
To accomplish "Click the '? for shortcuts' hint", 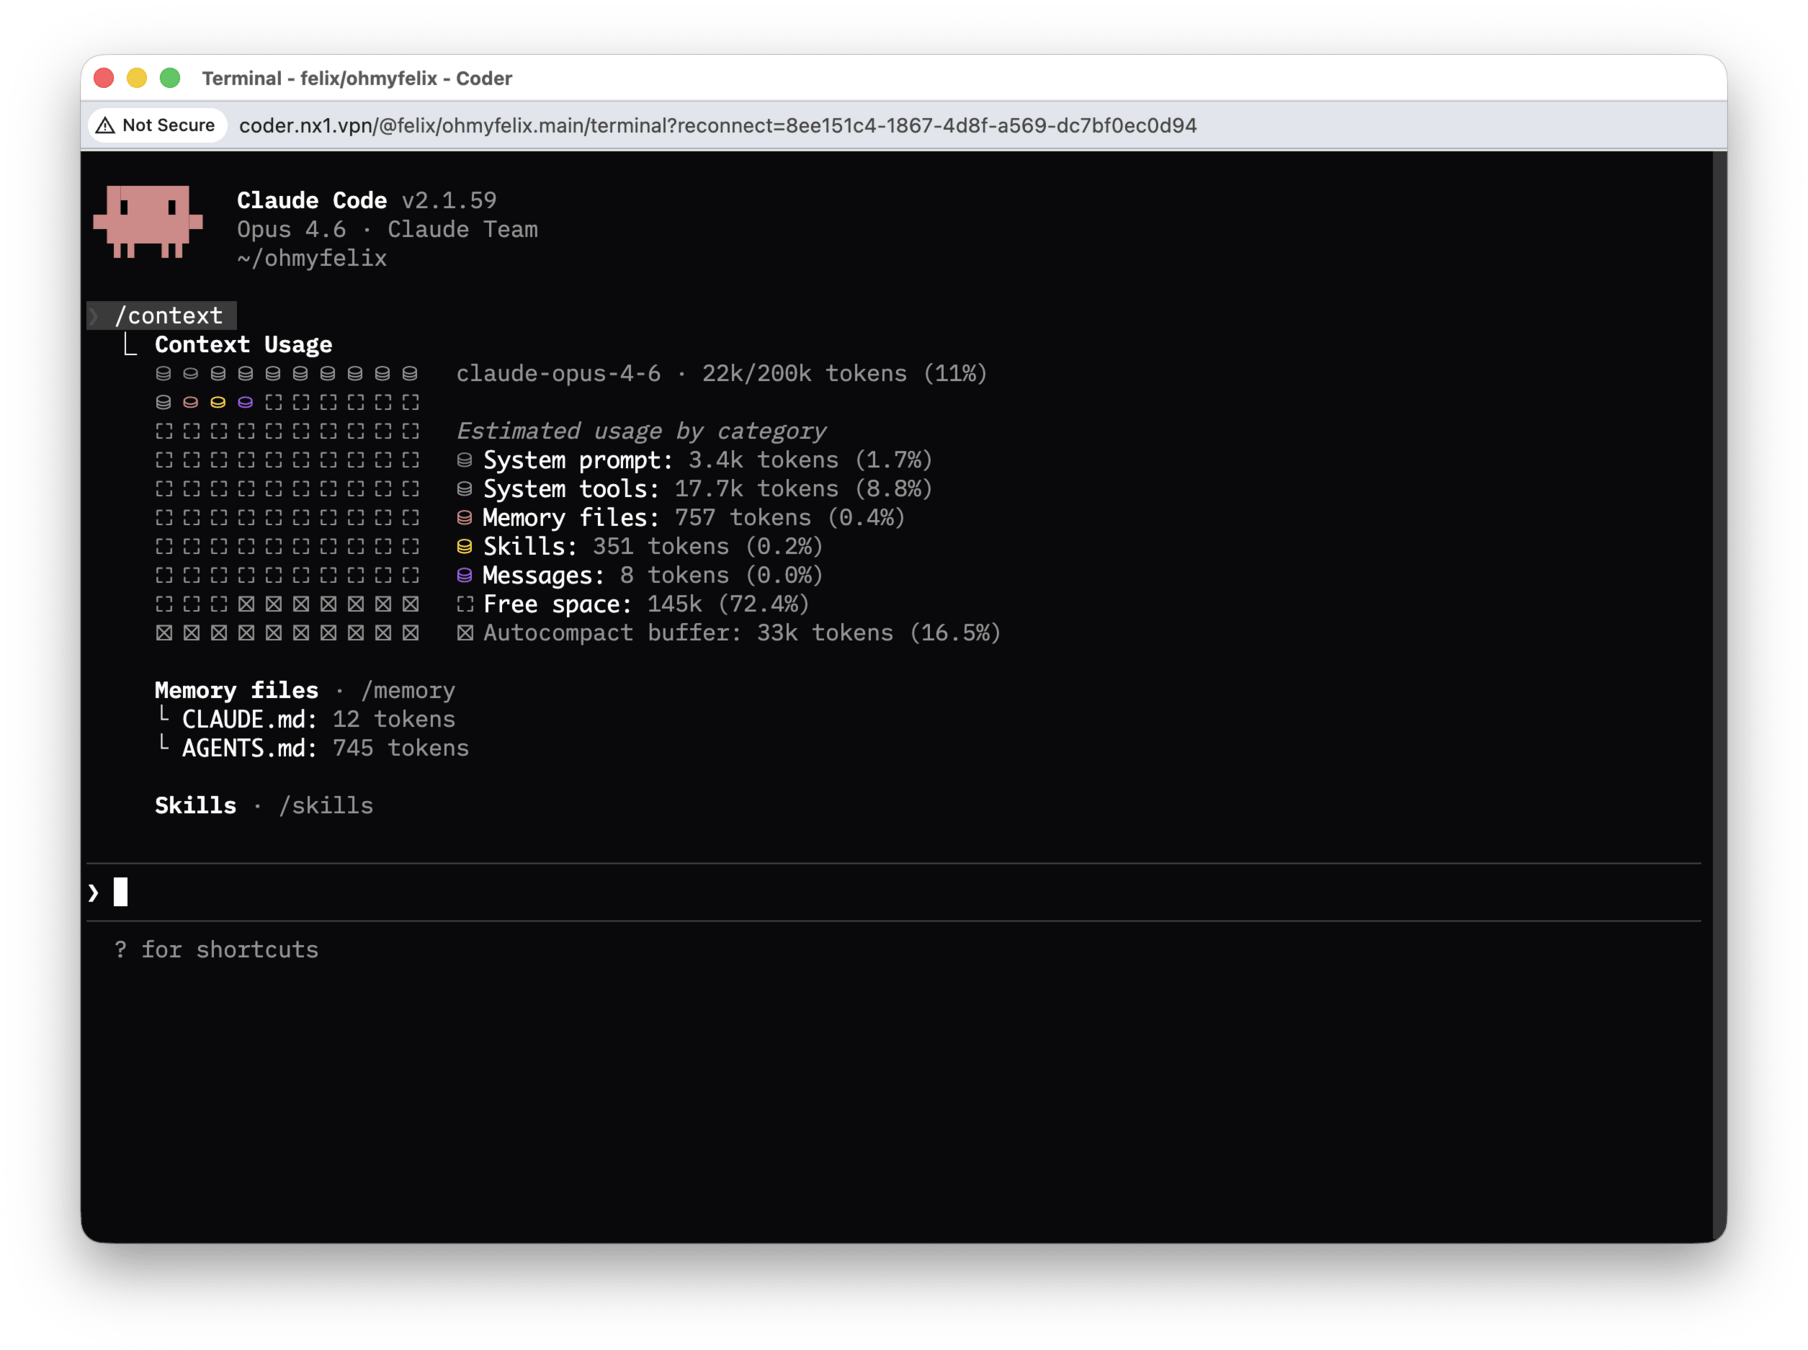I will [x=216, y=950].
